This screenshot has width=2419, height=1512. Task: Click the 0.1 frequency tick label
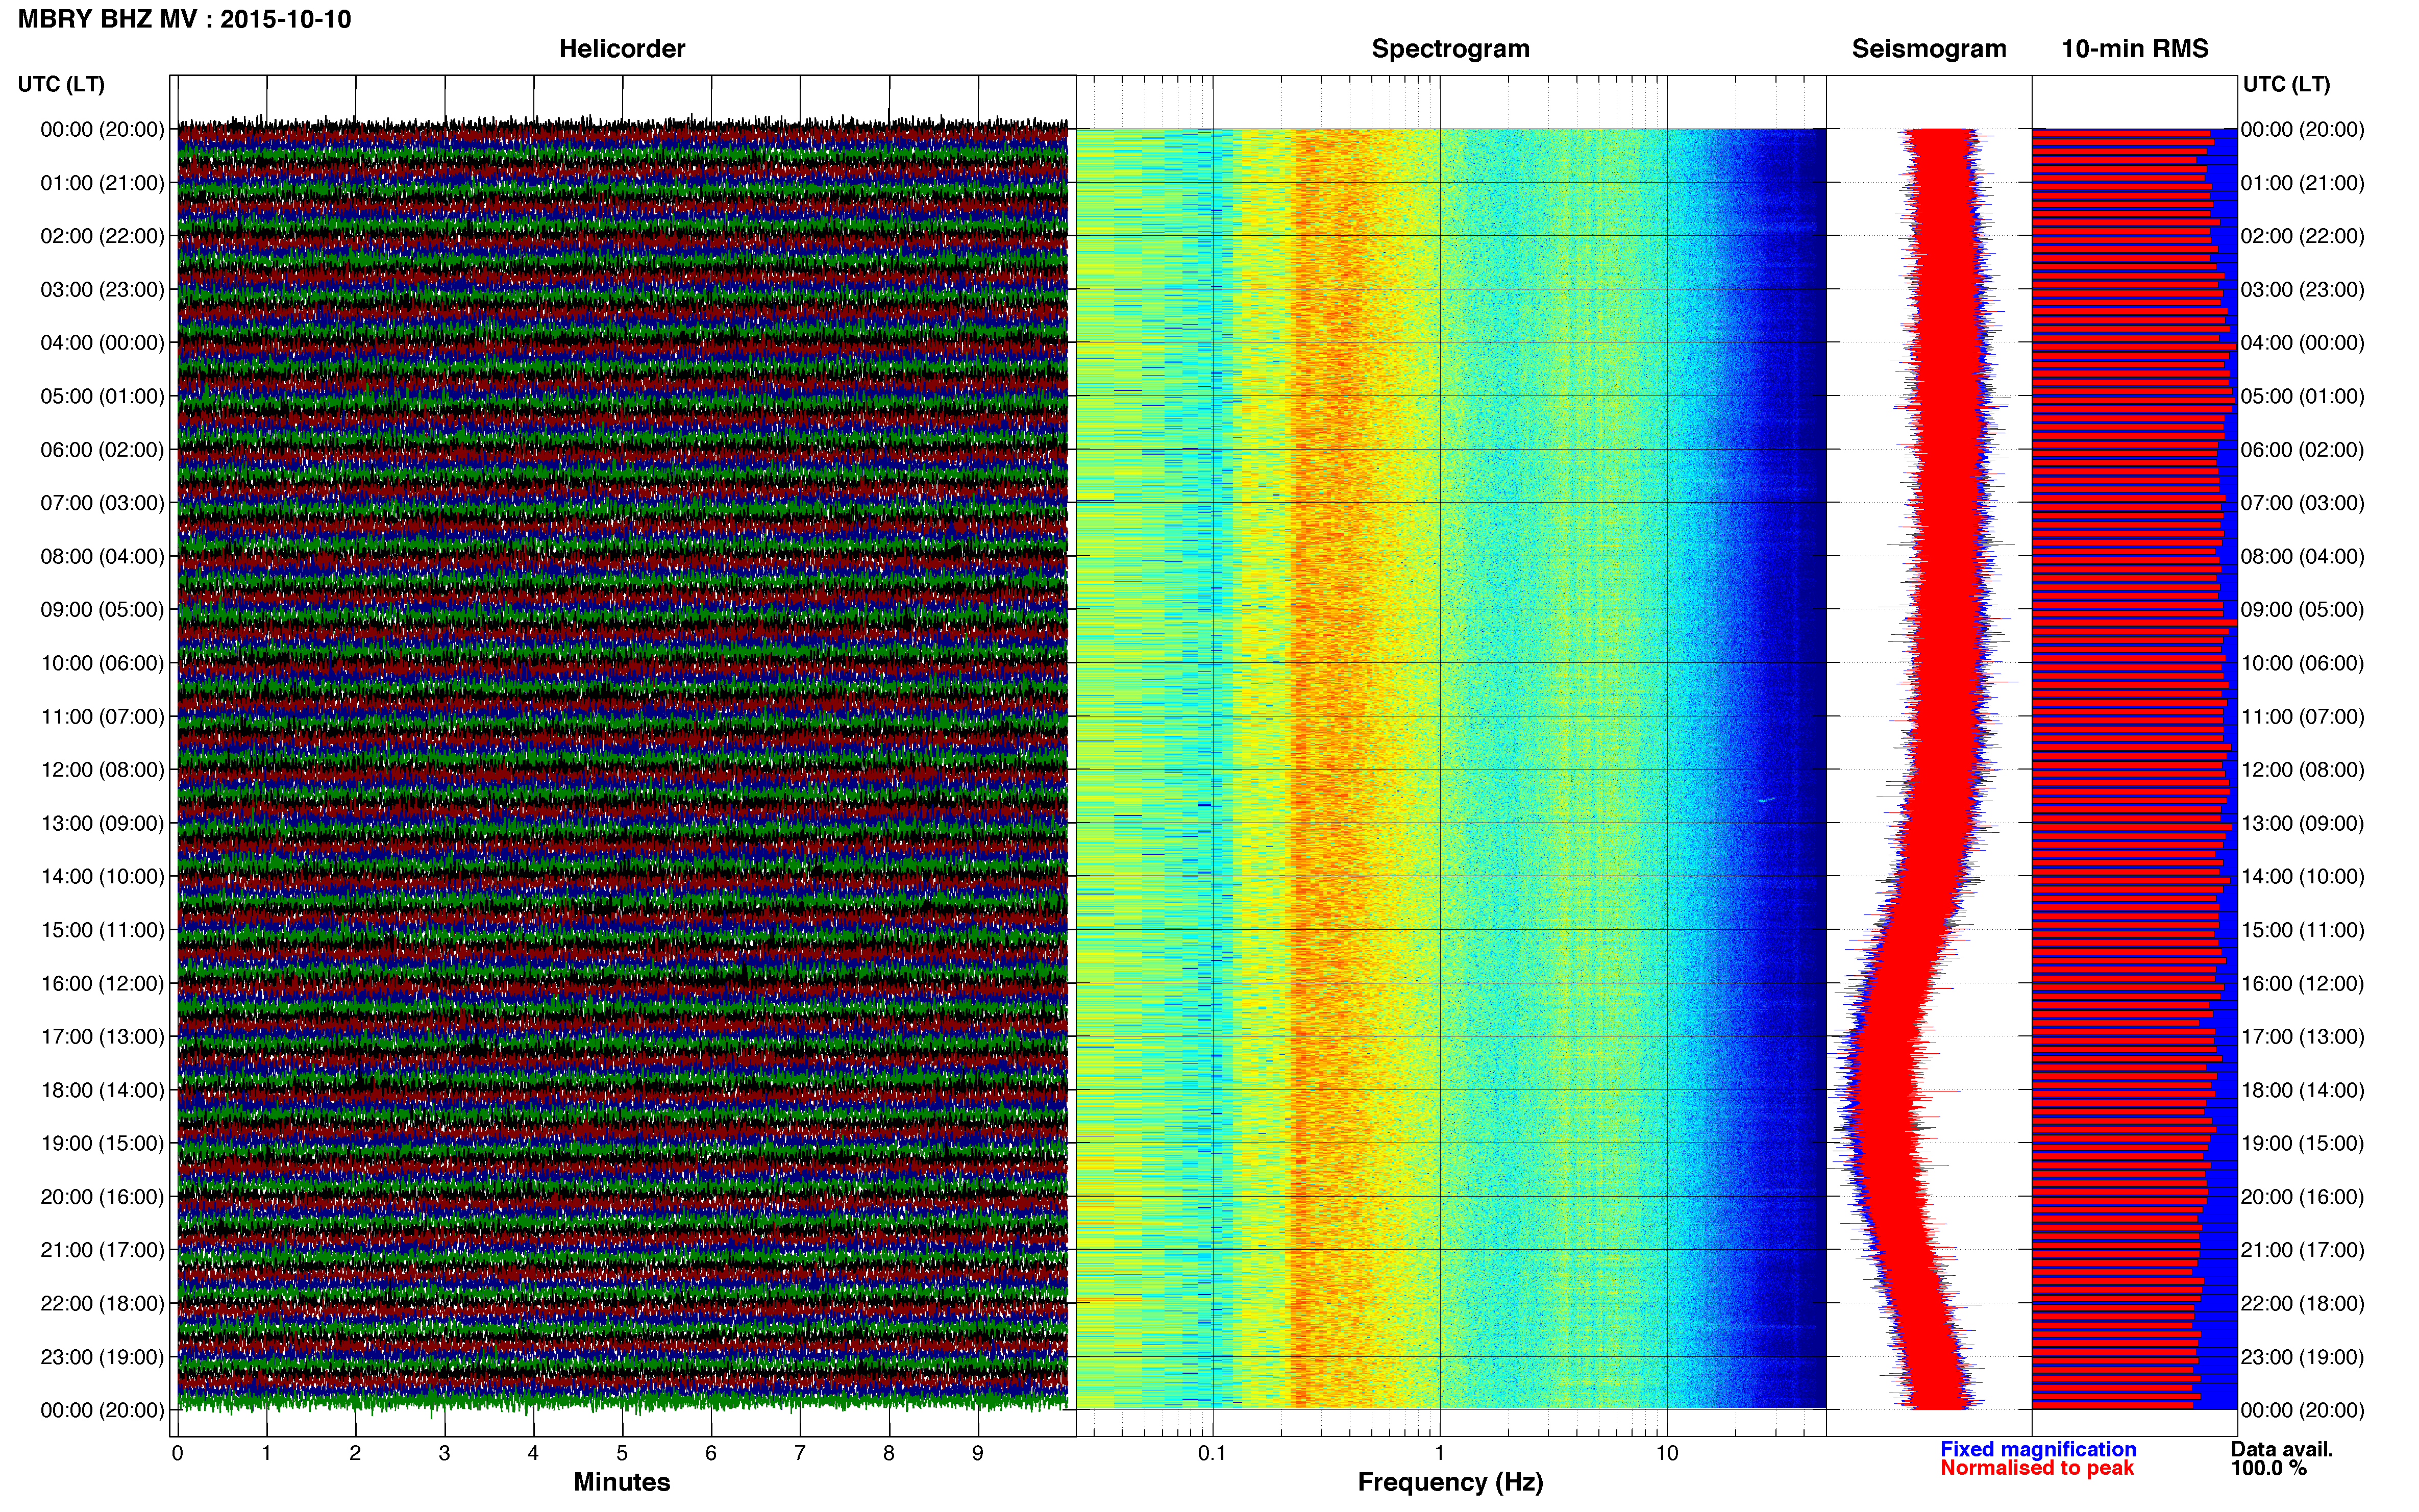point(1212,1454)
